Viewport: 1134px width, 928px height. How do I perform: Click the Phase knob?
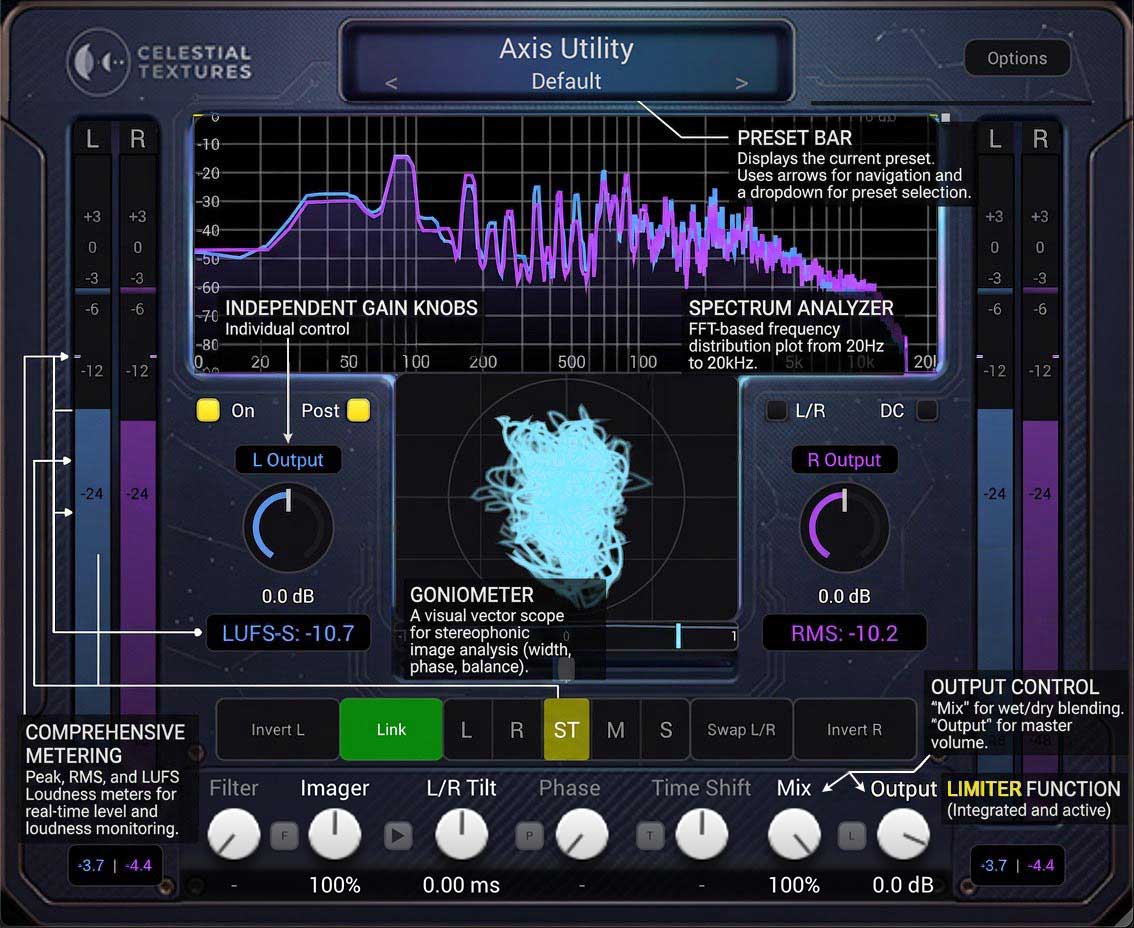(x=582, y=835)
